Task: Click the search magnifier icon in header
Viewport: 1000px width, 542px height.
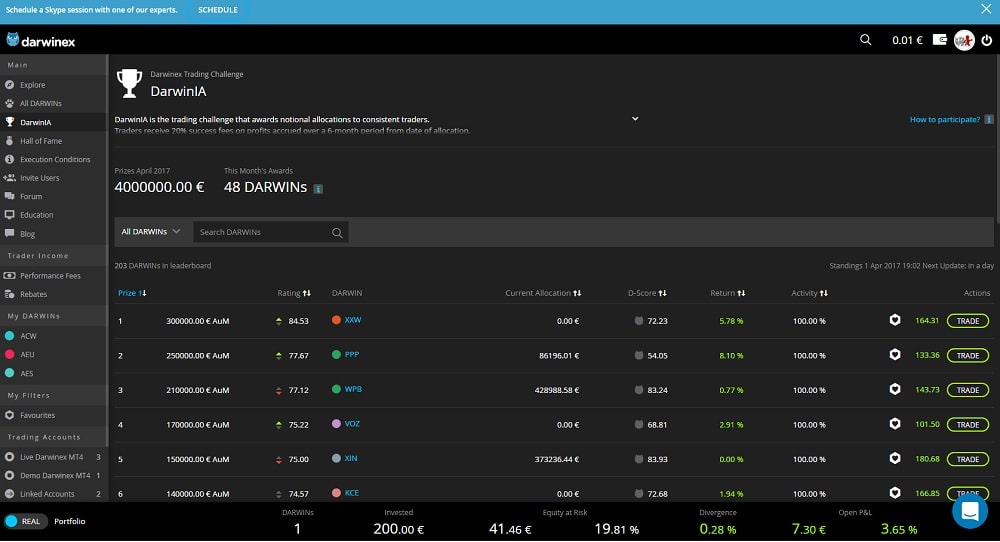Action: [x=866, y=40]
